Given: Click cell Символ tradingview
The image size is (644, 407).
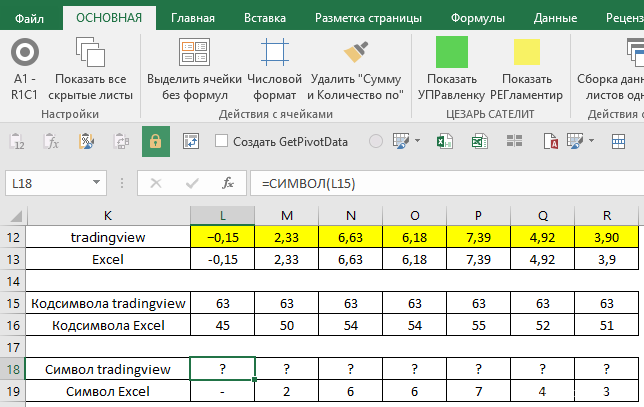Looking at the screenshot, I should pyautogui.click(x=108, y=369).
